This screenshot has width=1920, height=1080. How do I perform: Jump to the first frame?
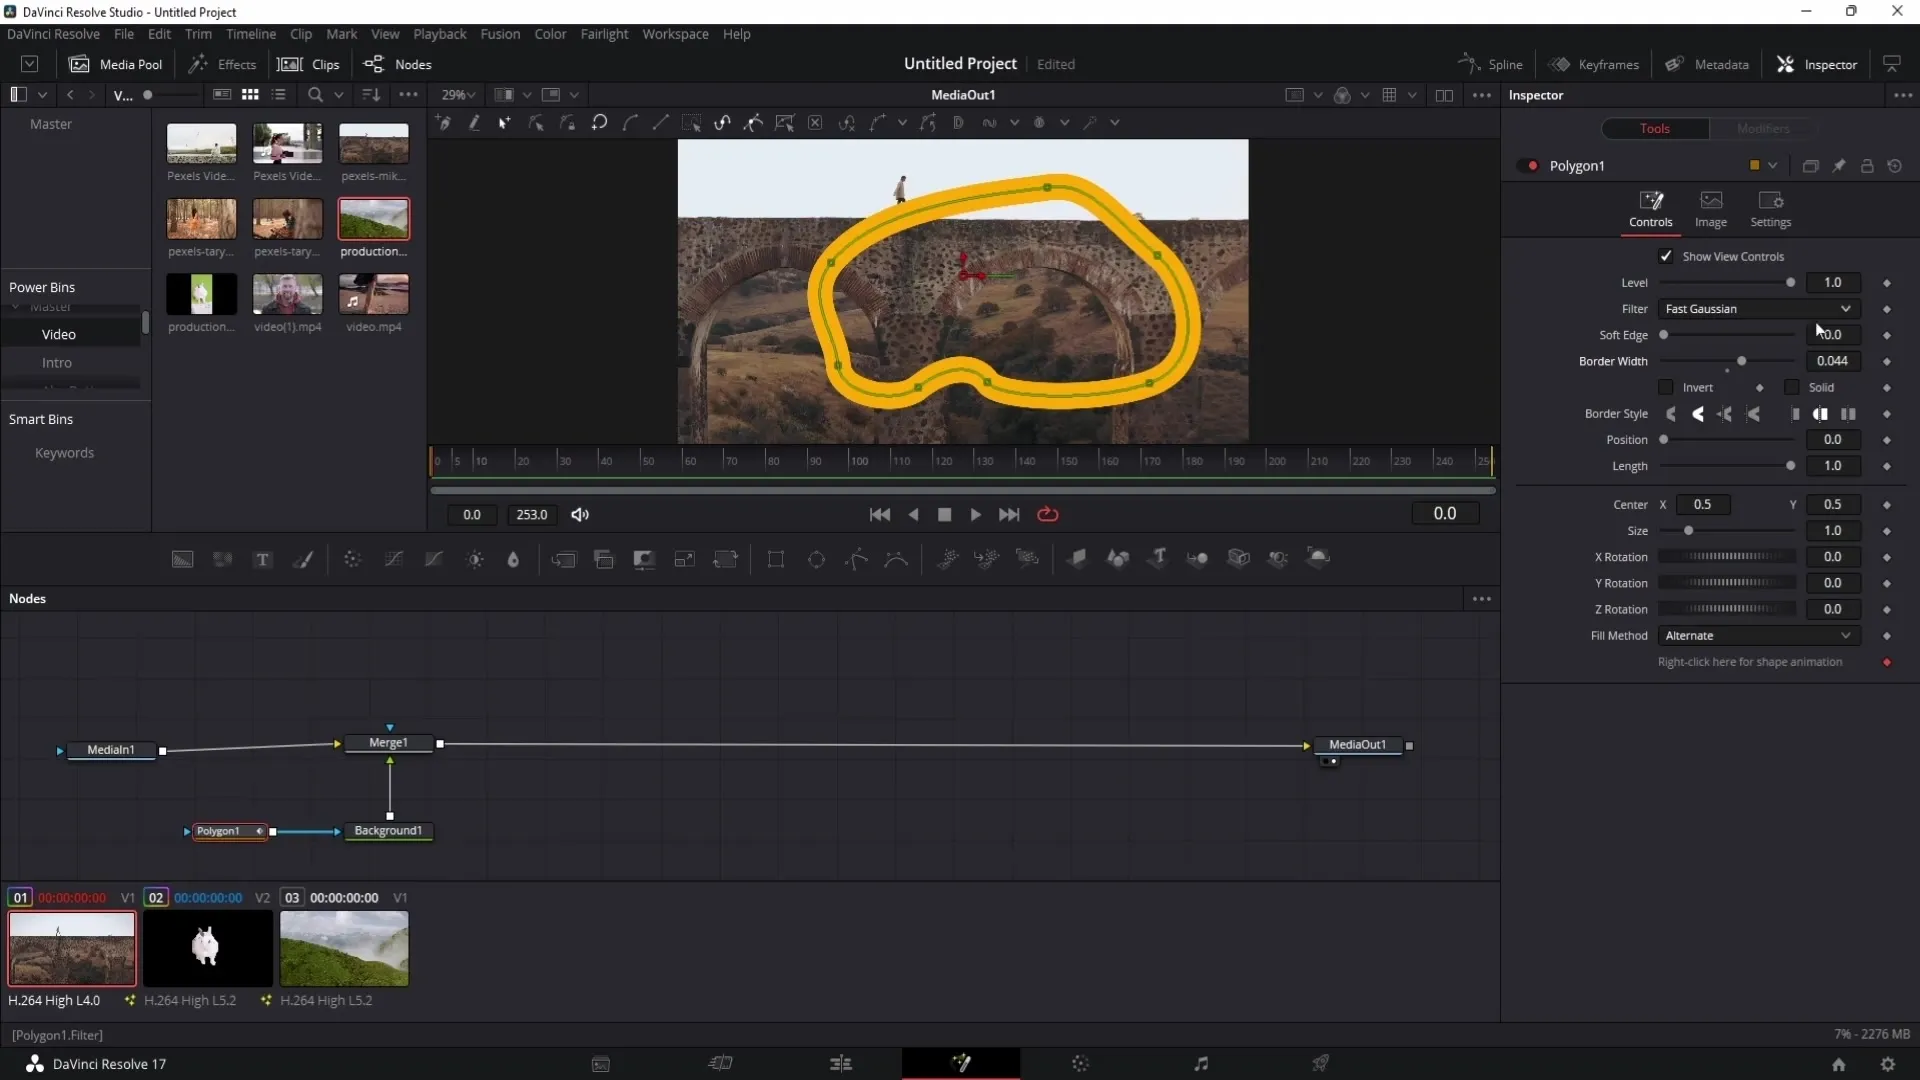click(880, 515)
